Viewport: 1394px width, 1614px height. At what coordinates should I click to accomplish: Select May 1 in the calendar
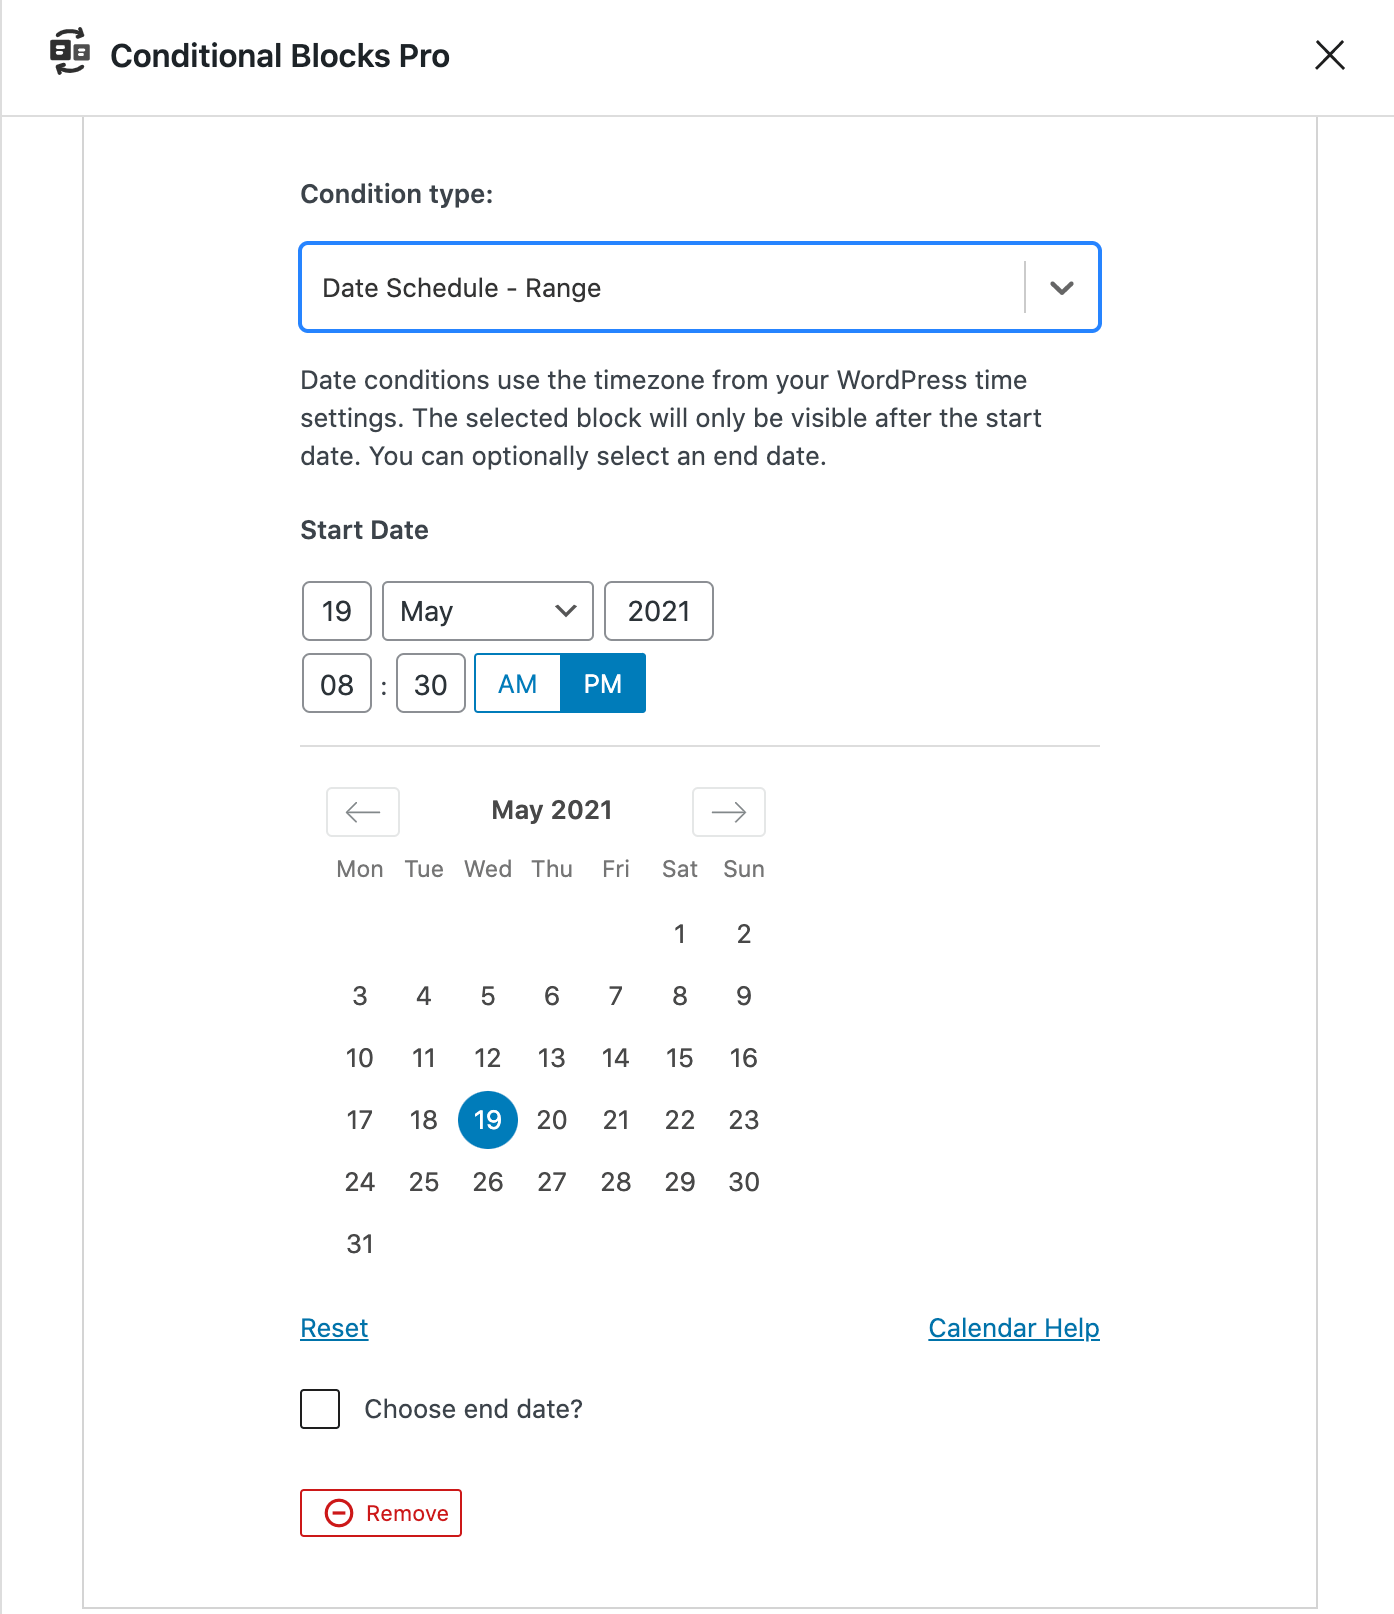point(679,934)
